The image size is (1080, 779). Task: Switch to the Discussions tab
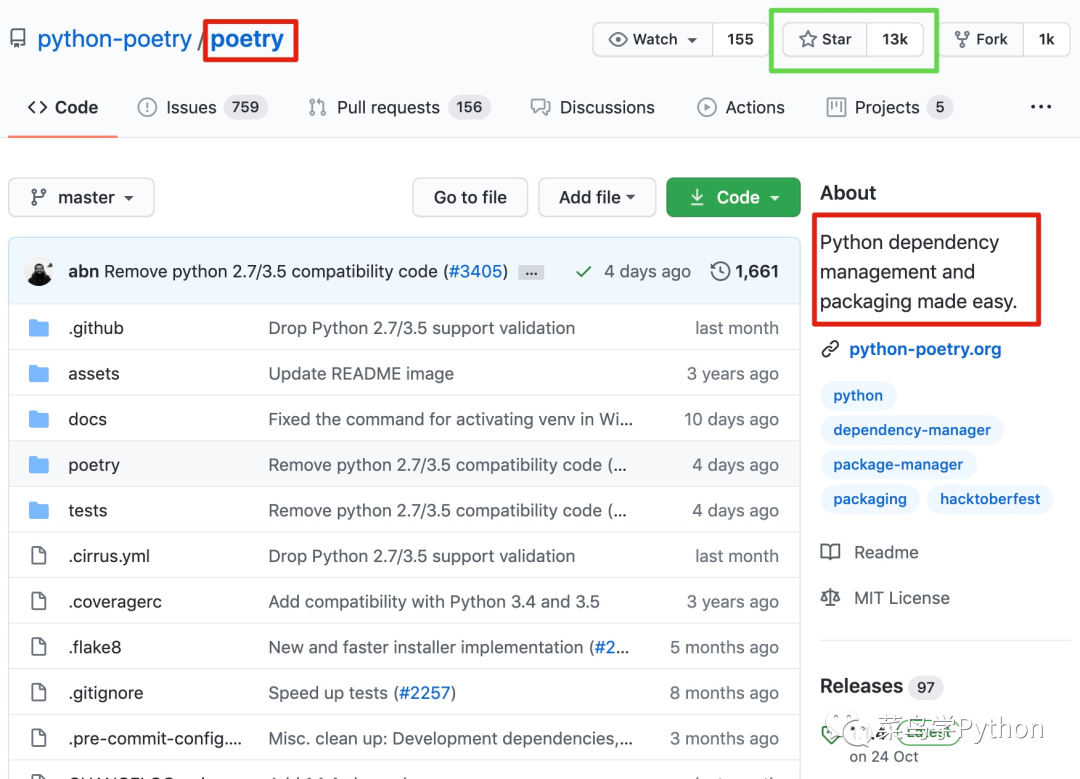point(592,107)
